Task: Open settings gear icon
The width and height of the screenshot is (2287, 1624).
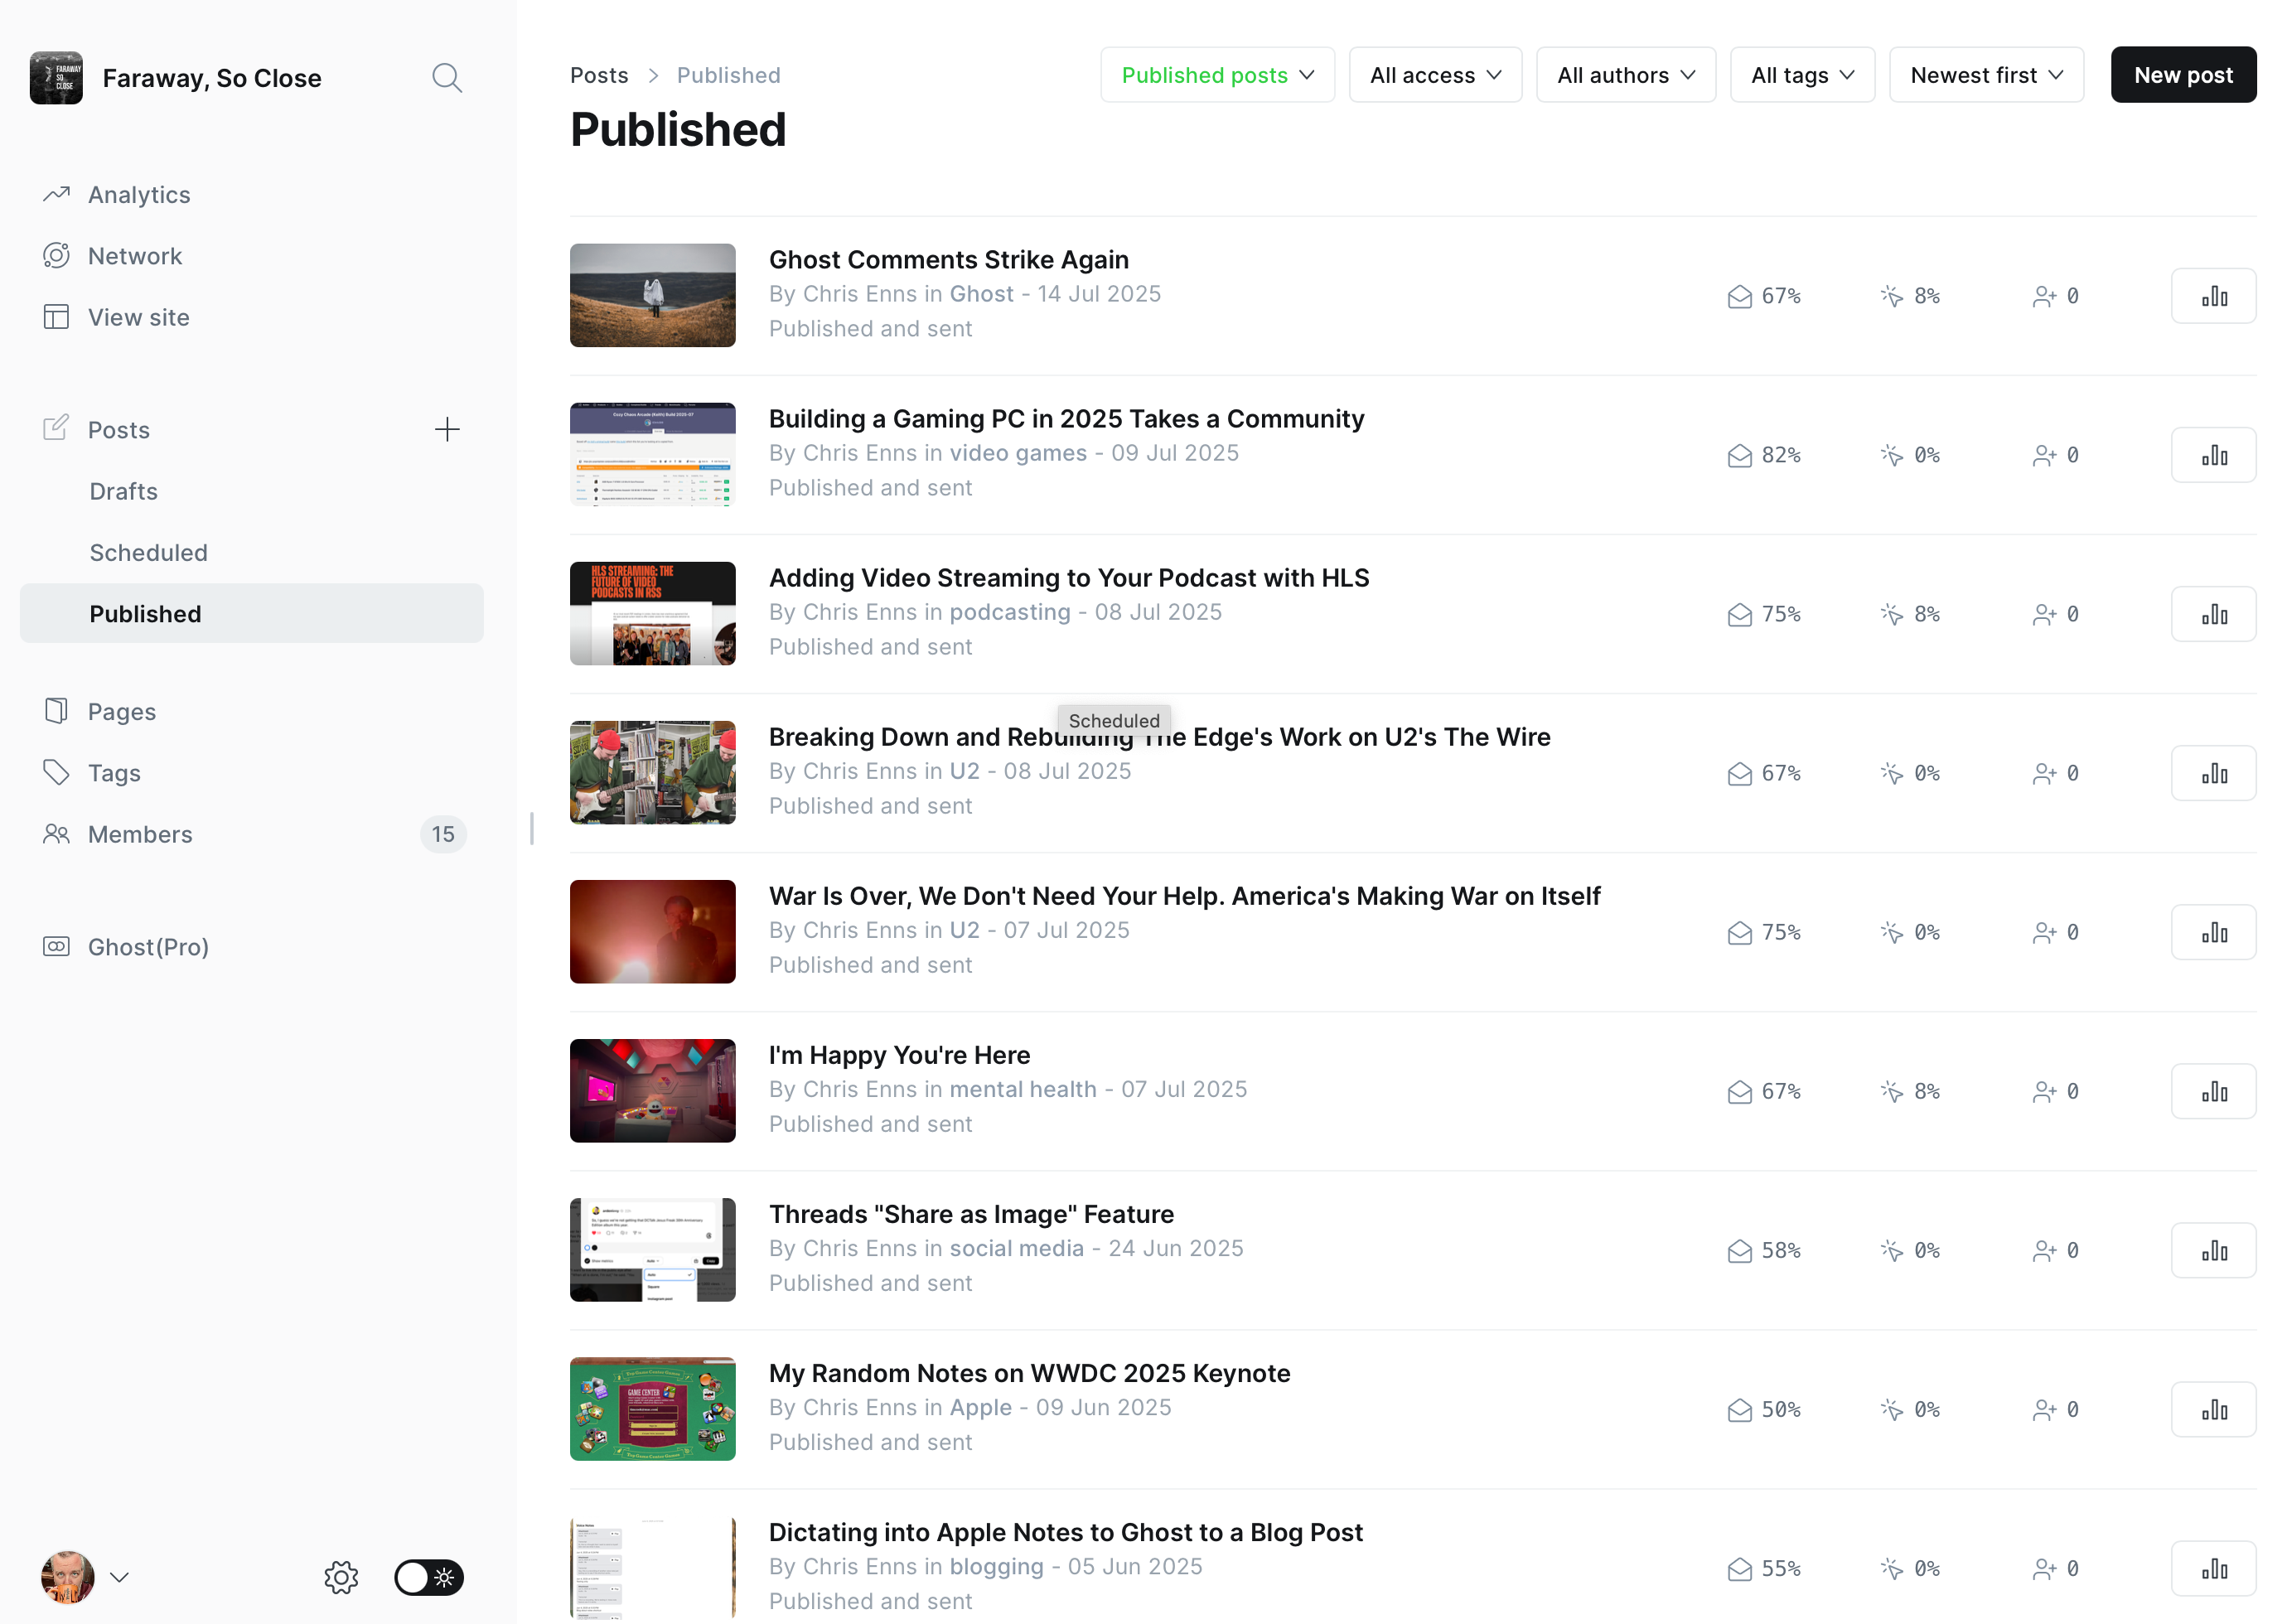Action: [341, 1577]
